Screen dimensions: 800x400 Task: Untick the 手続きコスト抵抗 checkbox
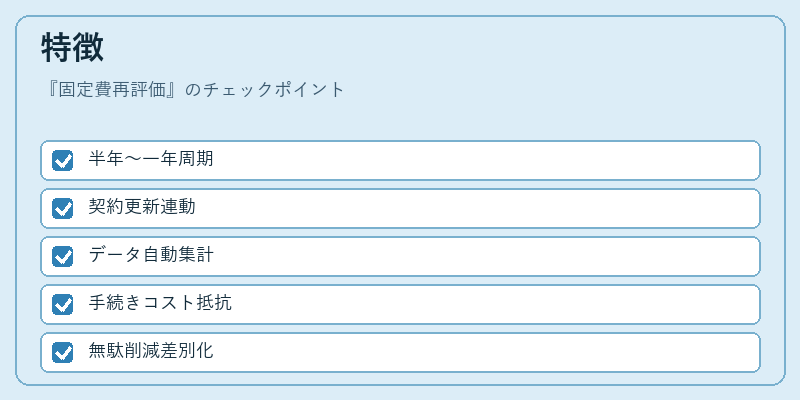[62, 304]
